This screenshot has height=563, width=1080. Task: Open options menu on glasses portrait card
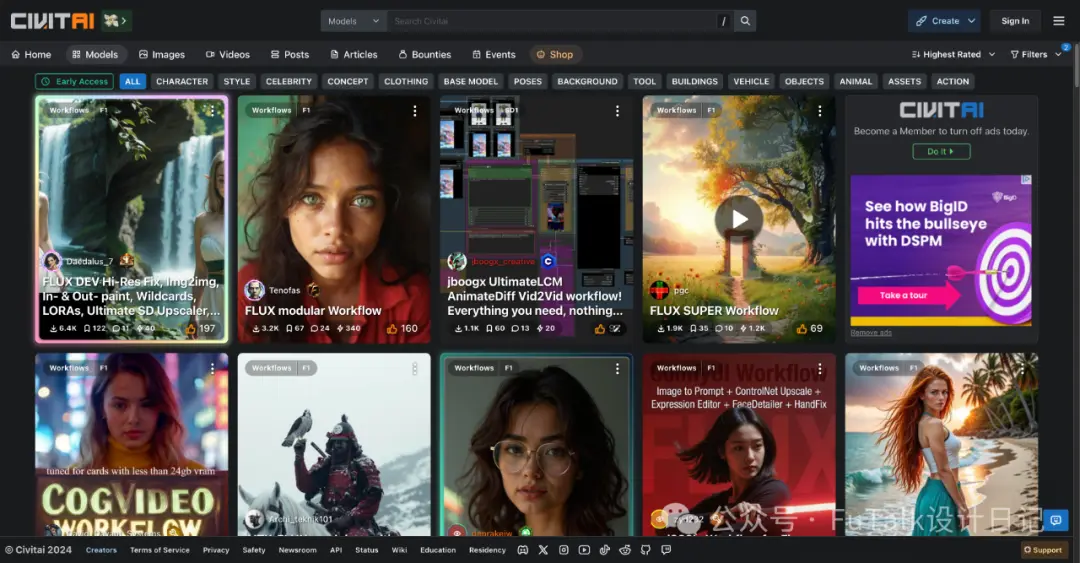[x=617, y=369]
